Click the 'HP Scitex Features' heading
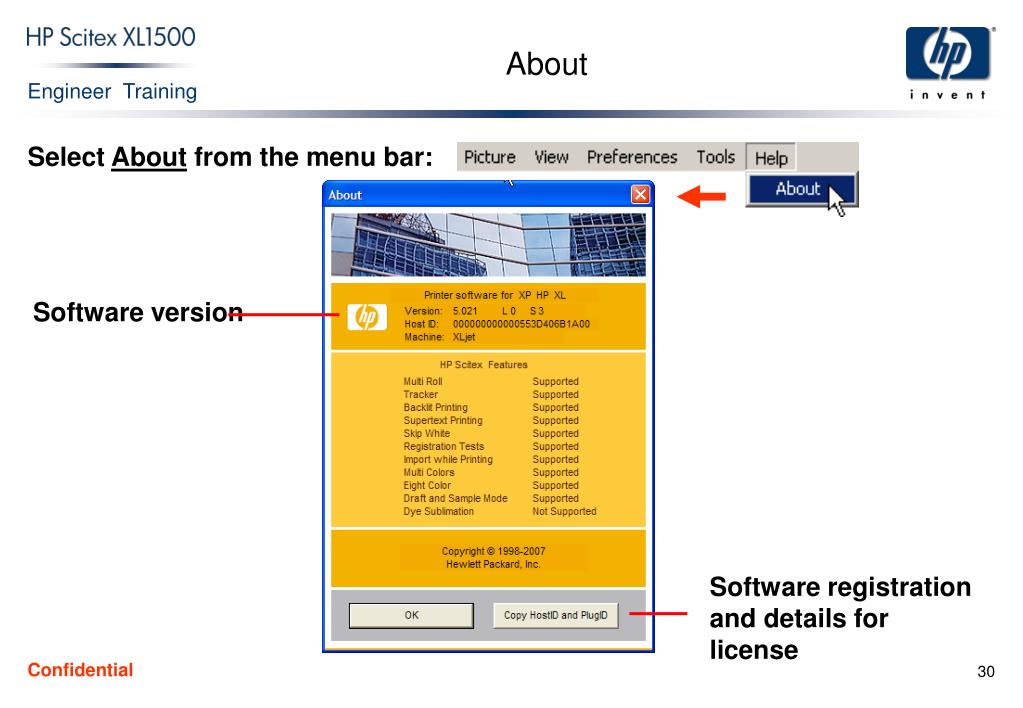The width and height of the screenshot is (1023, 708). [483, 365]
